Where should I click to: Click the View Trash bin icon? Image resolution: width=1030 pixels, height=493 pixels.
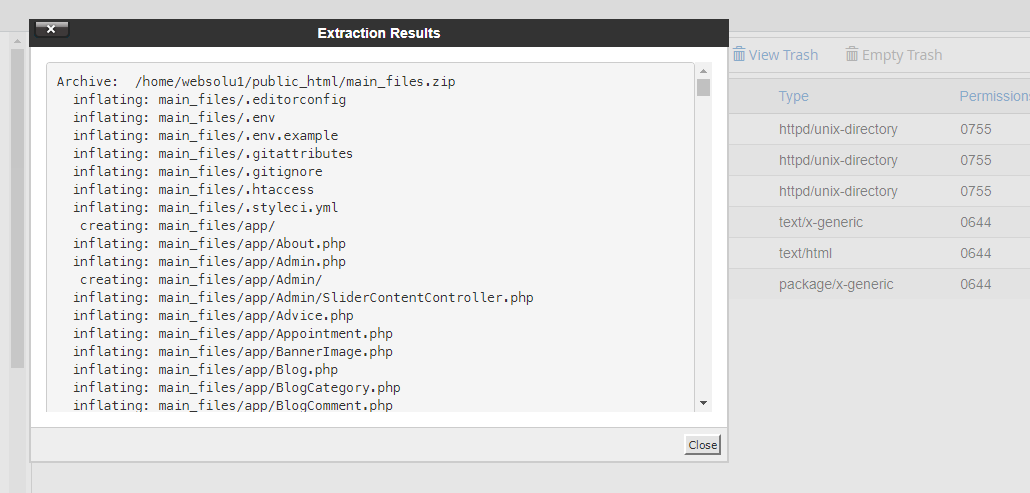(x=739, y=55)
